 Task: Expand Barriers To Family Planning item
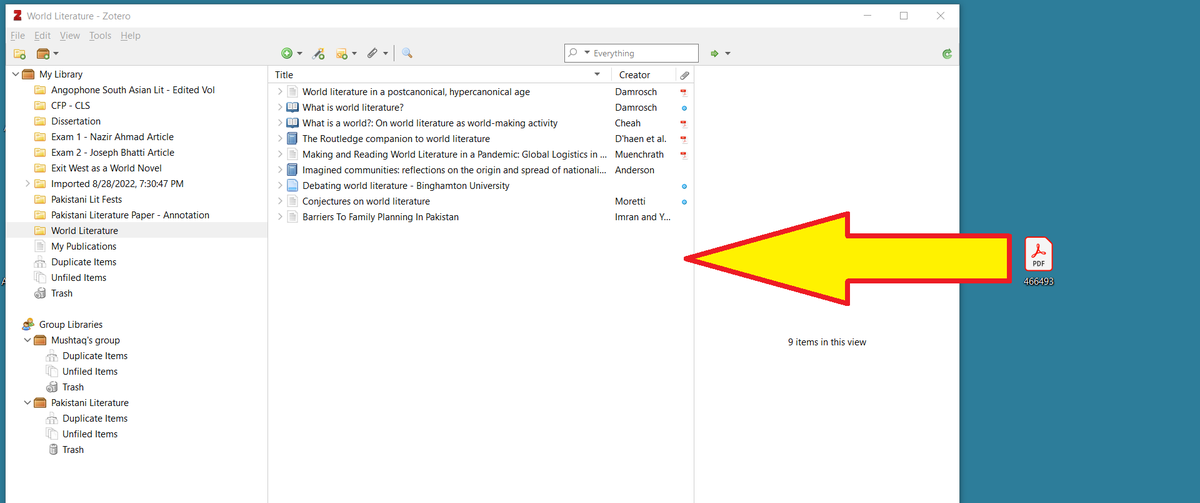pos(280,217)
